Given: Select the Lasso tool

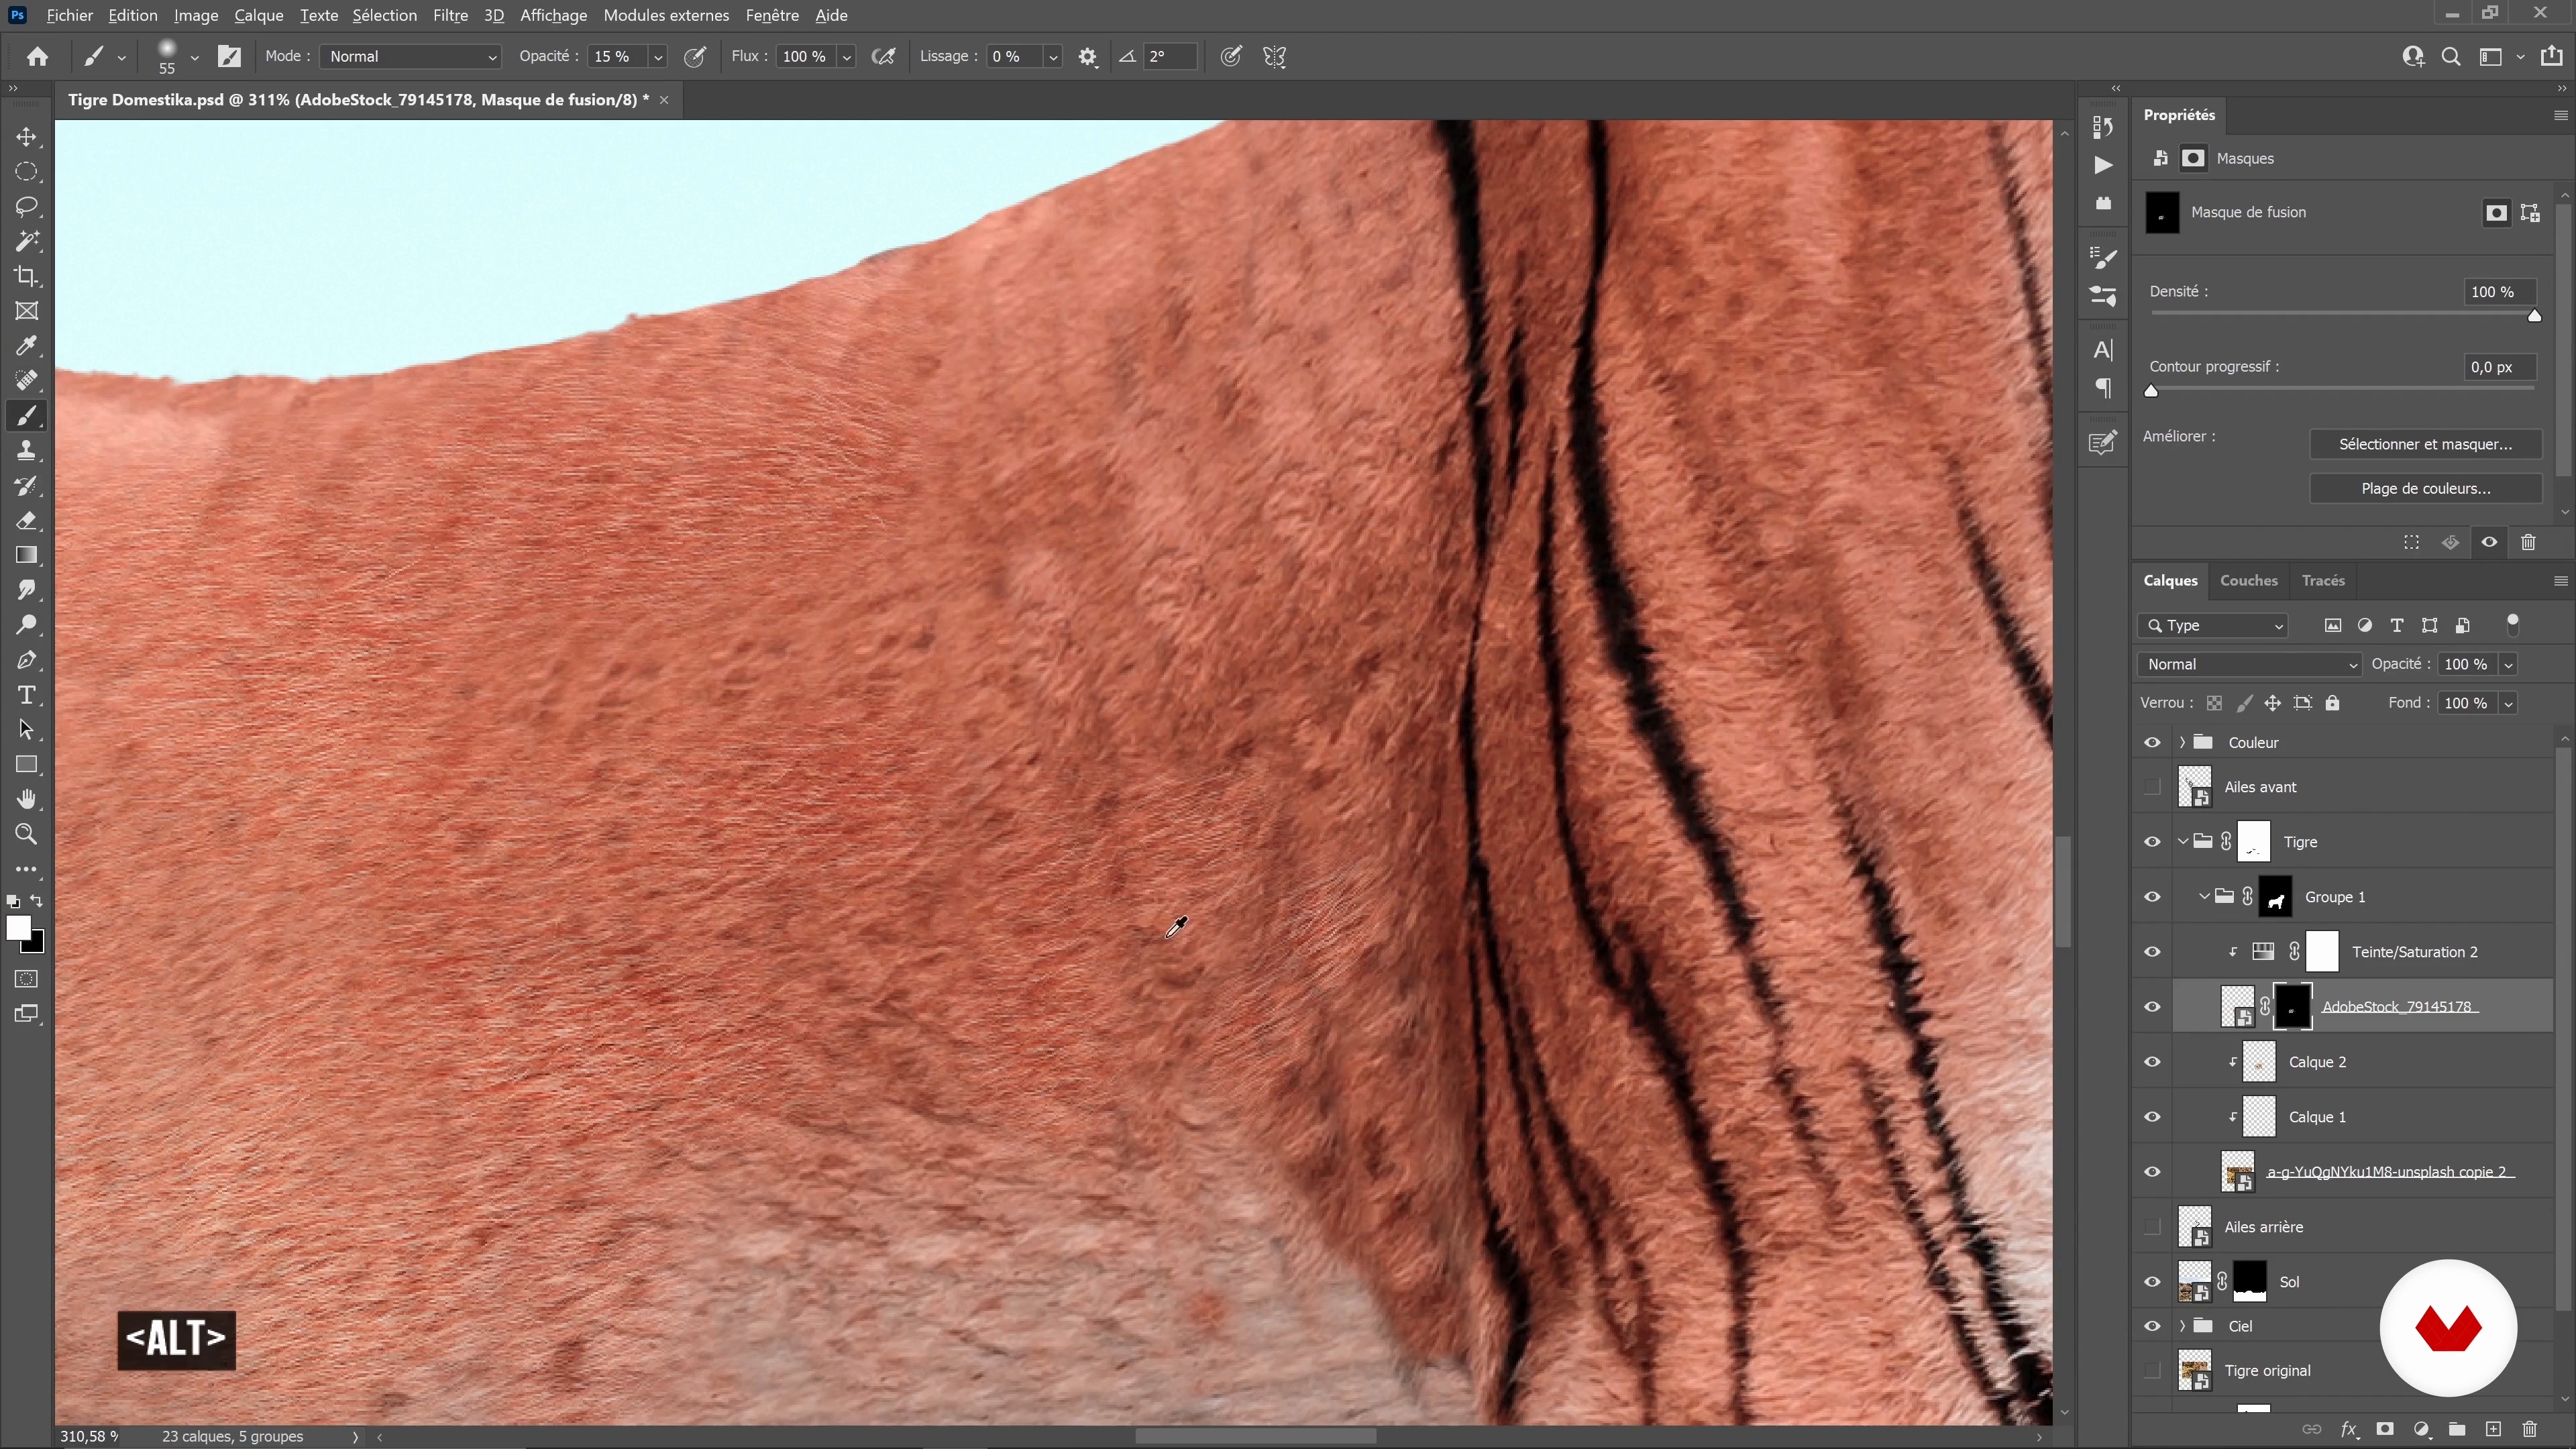Looking at the screenshot, I should (27, 207).
